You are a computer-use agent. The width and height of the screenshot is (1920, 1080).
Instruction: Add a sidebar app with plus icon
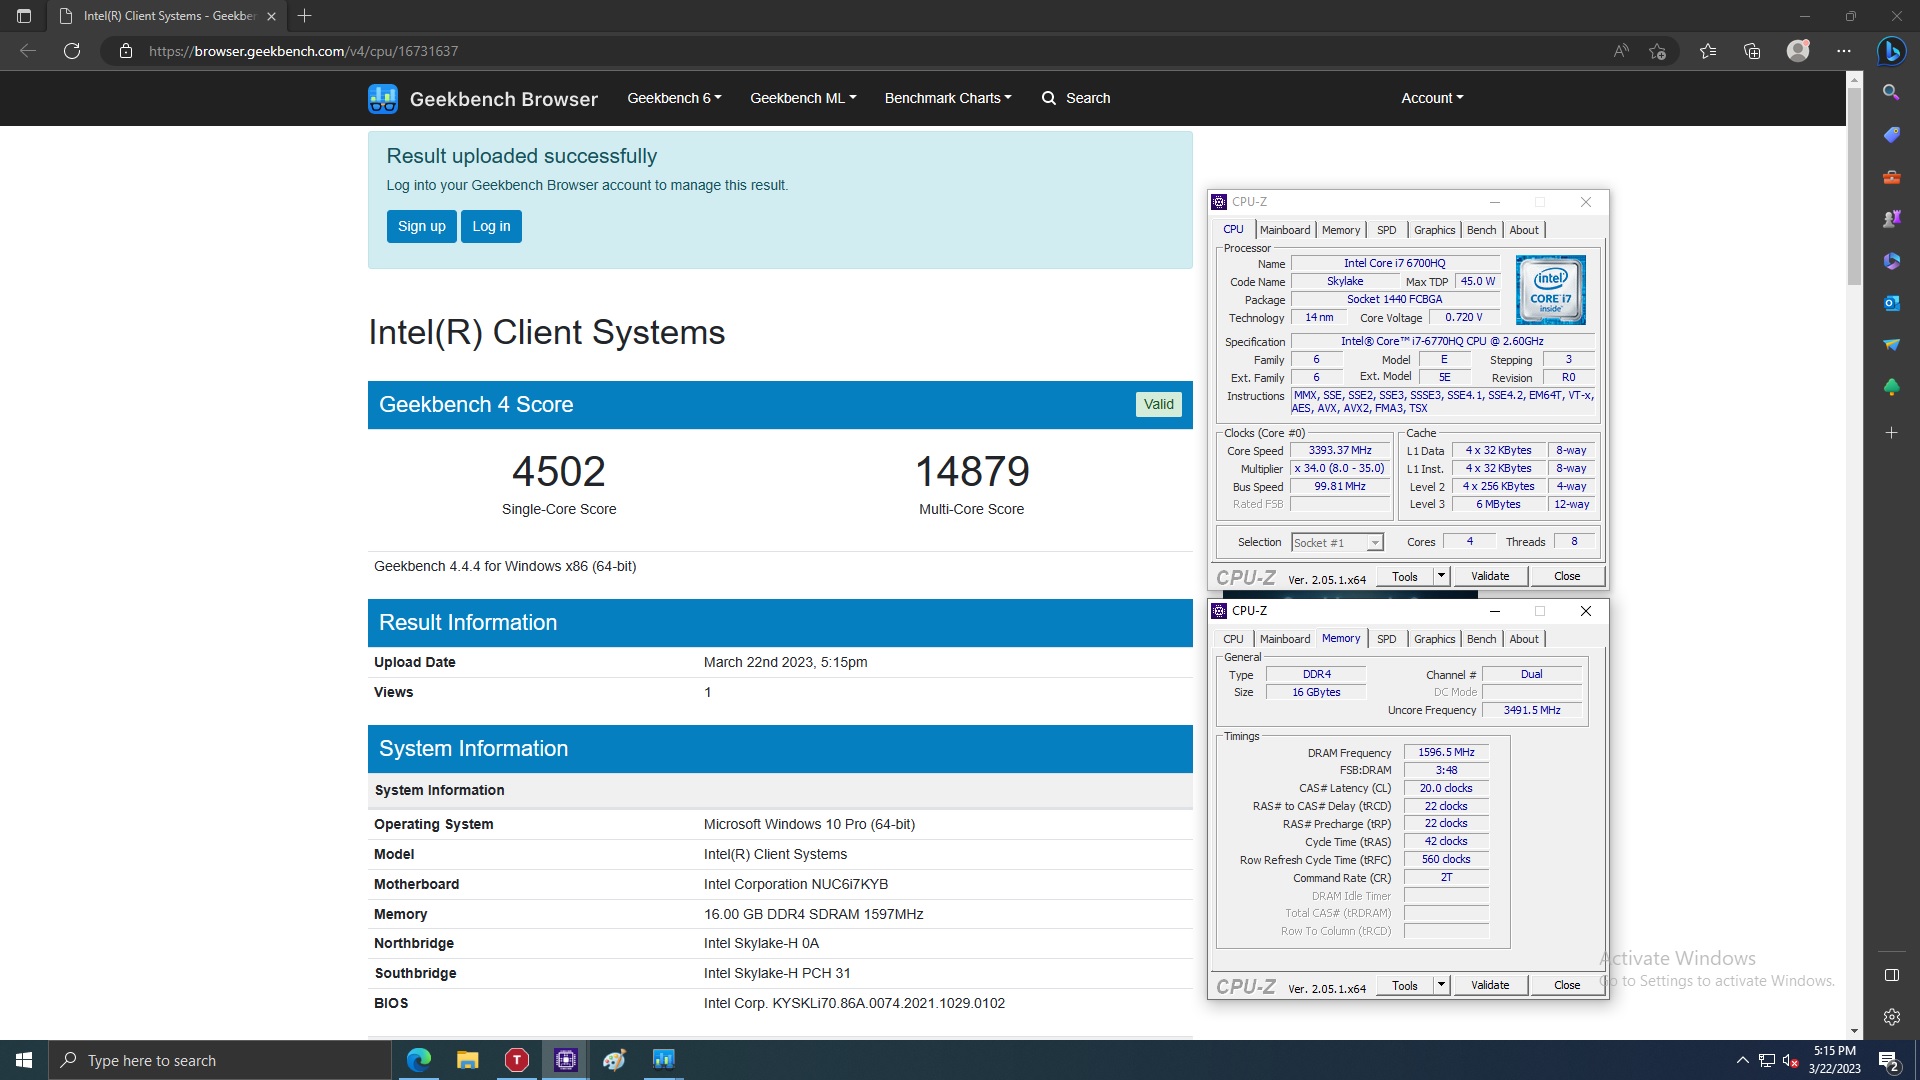pos(1891,433)
